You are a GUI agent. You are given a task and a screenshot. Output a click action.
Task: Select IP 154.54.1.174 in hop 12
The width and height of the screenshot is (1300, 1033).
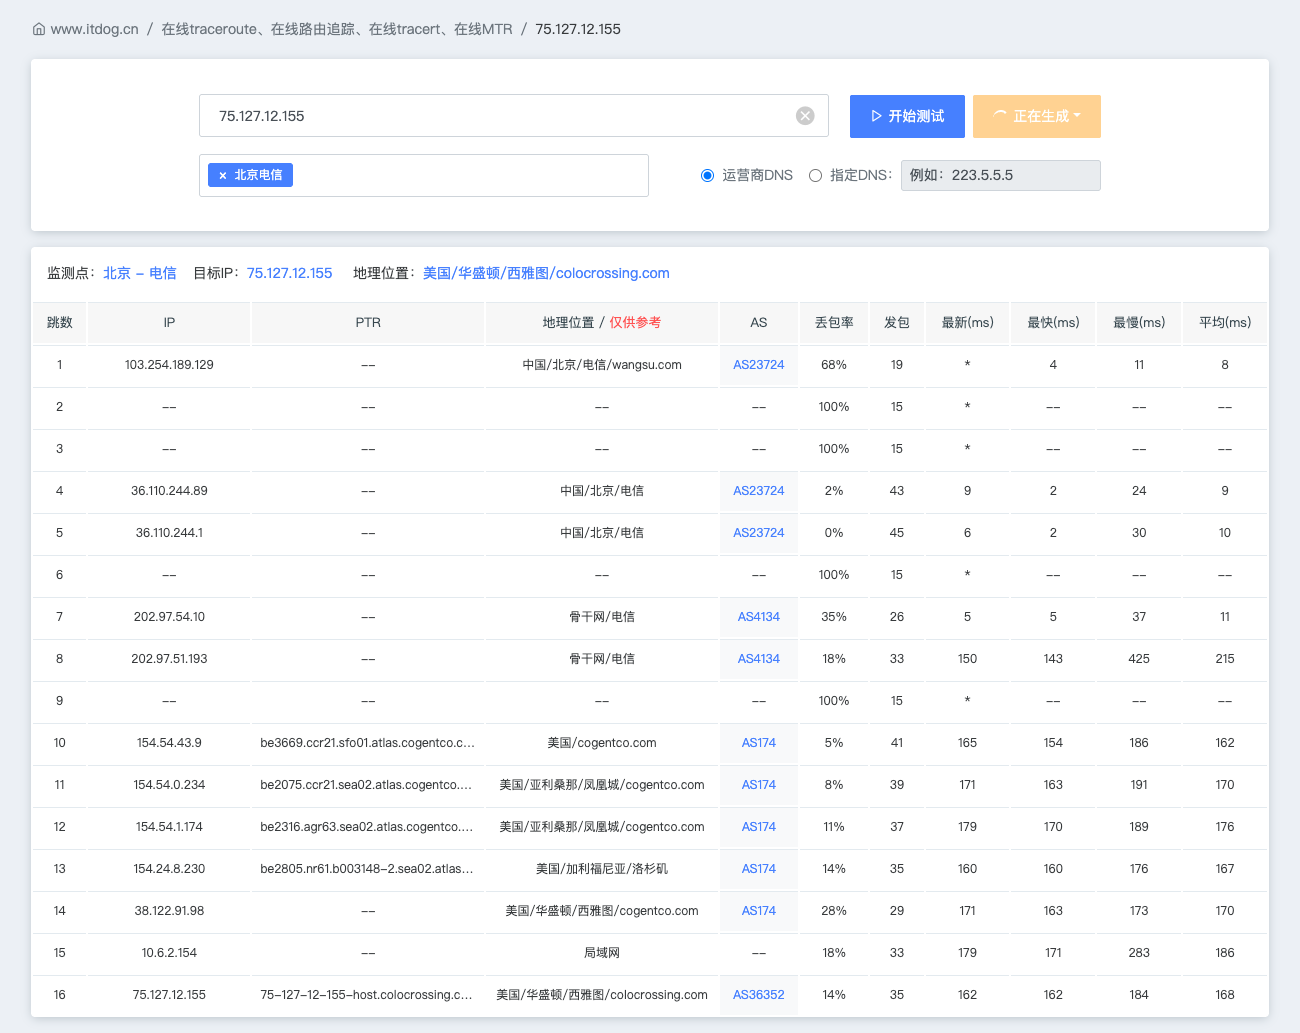click(x=169, y=827)
